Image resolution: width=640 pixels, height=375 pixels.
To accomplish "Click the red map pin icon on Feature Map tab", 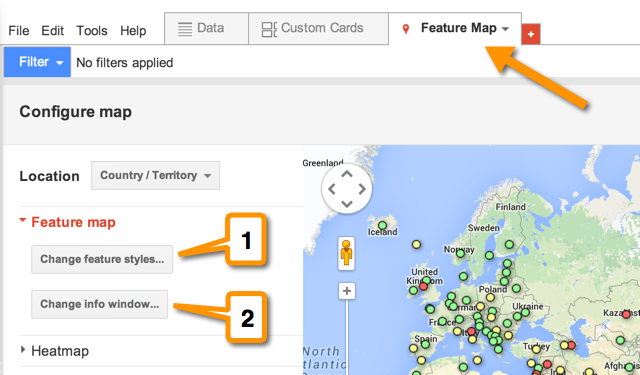I will [x=406, y=29].
